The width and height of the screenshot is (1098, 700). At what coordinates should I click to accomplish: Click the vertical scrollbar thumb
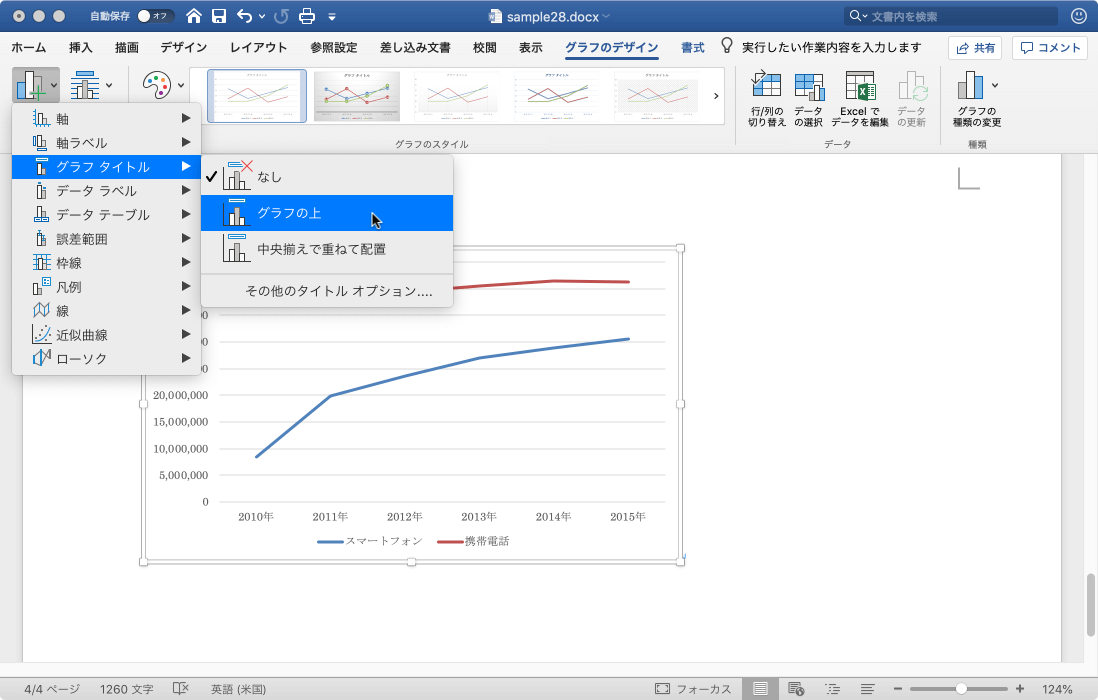click(1090, 604)
